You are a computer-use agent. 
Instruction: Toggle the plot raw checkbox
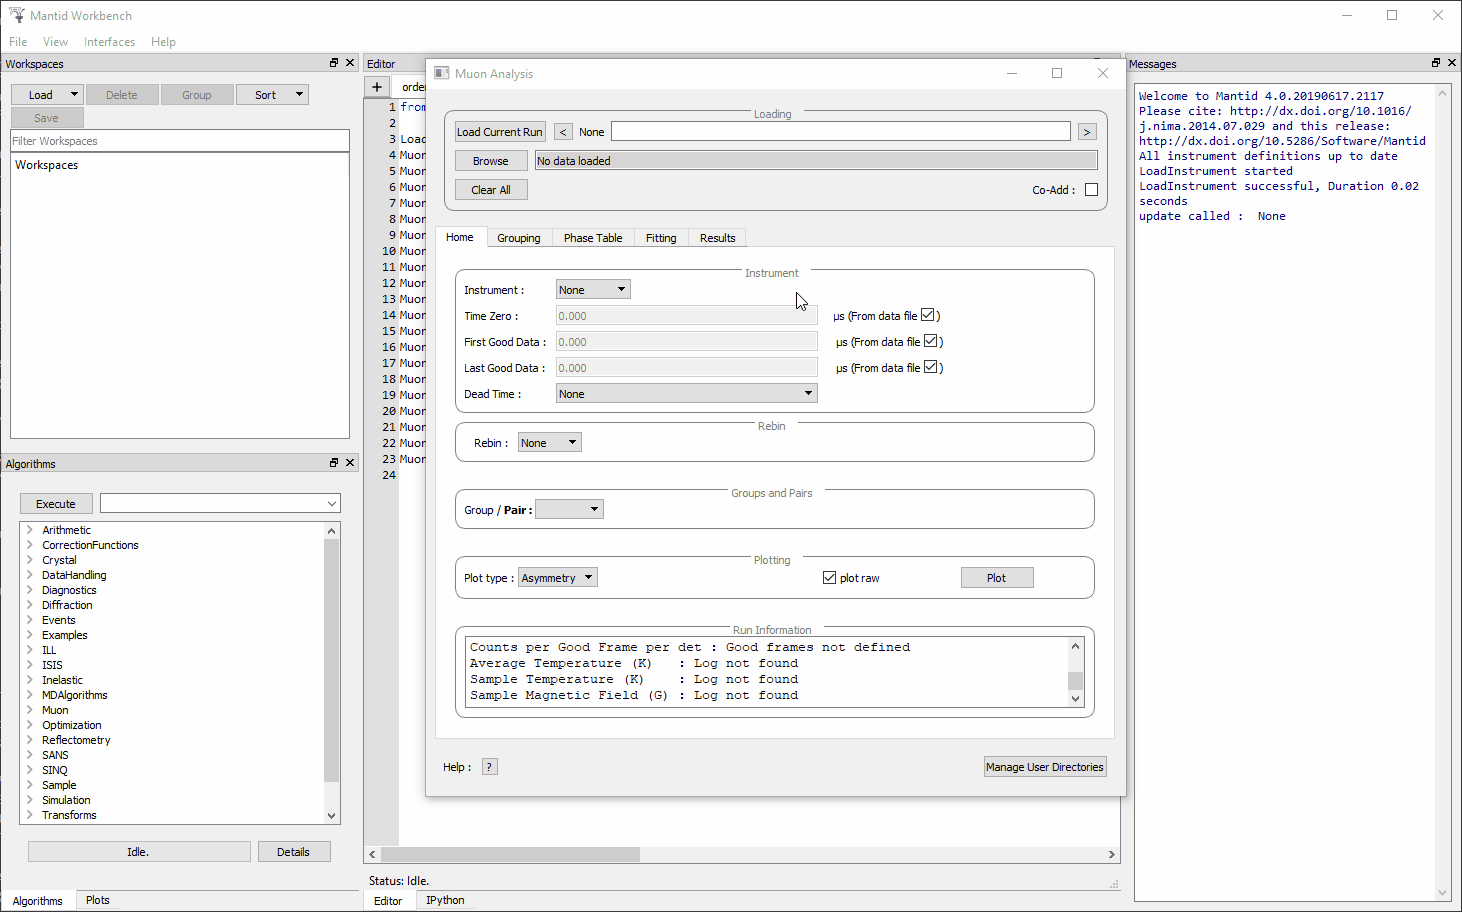click(830, 577)
